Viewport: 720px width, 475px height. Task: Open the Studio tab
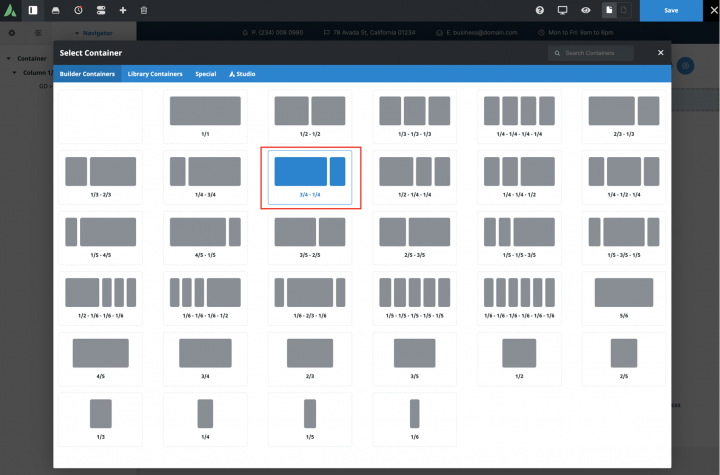tap(242, 74)
